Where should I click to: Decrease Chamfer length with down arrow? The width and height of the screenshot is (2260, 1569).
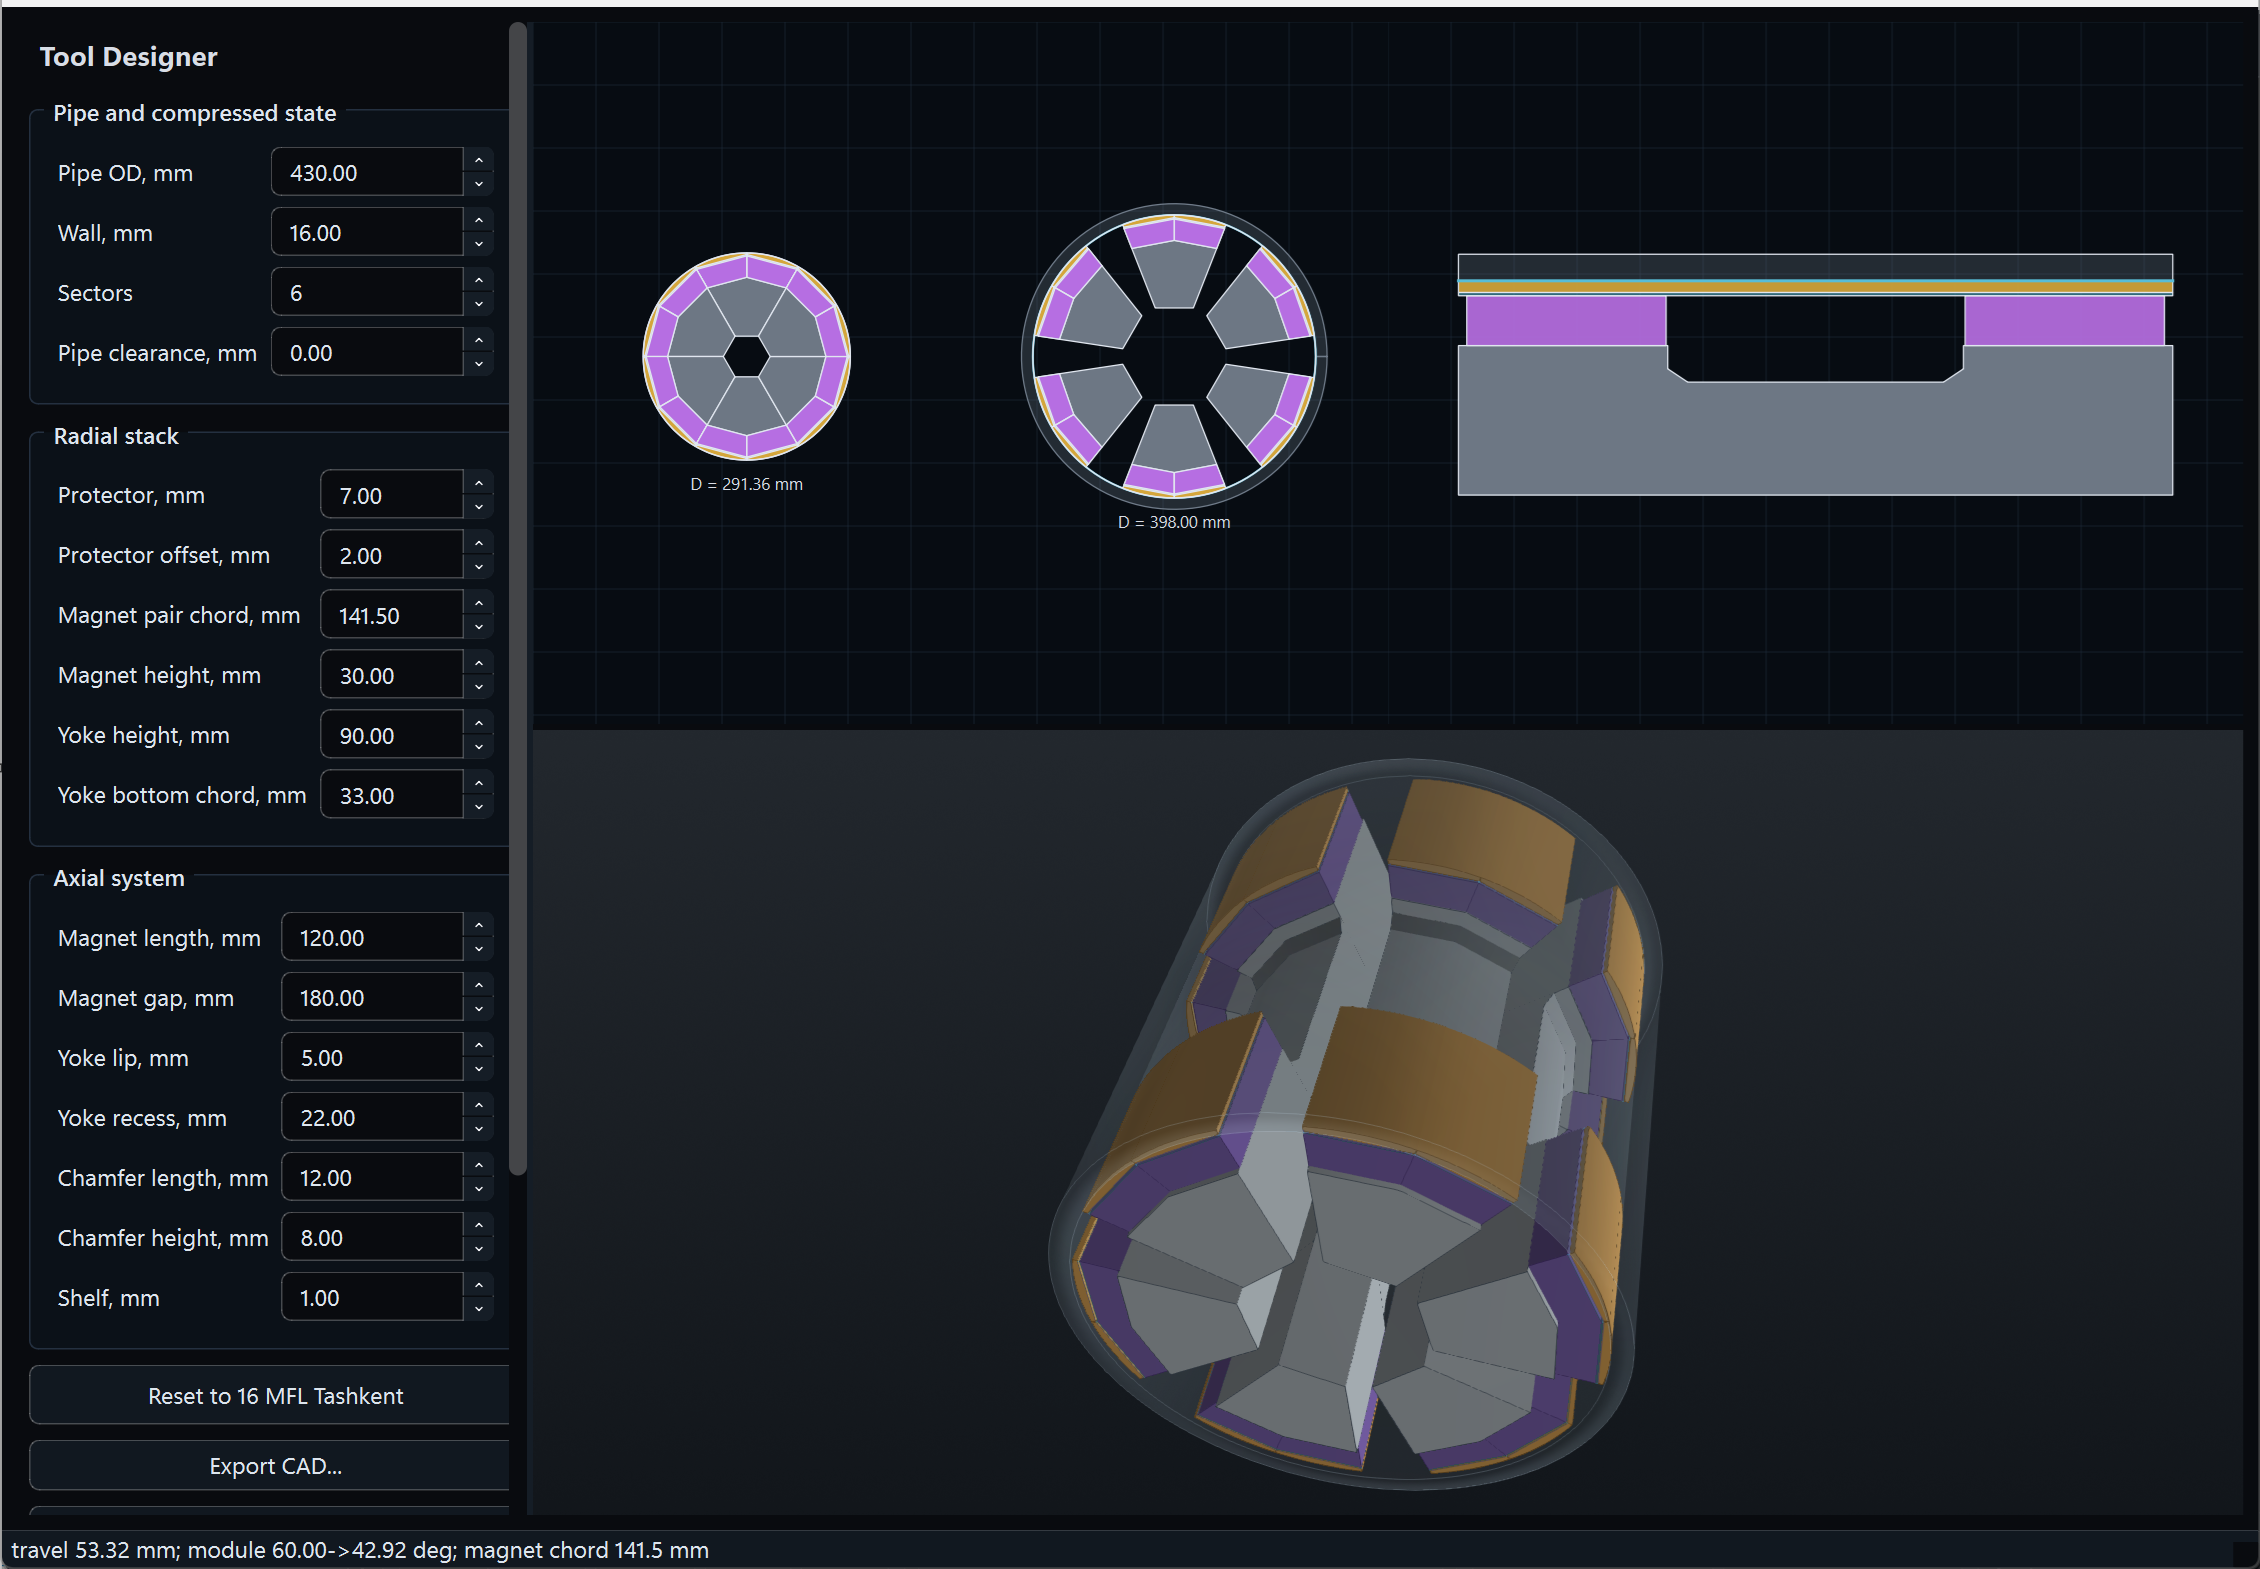pyautogui.click(x=479, y=1189)
